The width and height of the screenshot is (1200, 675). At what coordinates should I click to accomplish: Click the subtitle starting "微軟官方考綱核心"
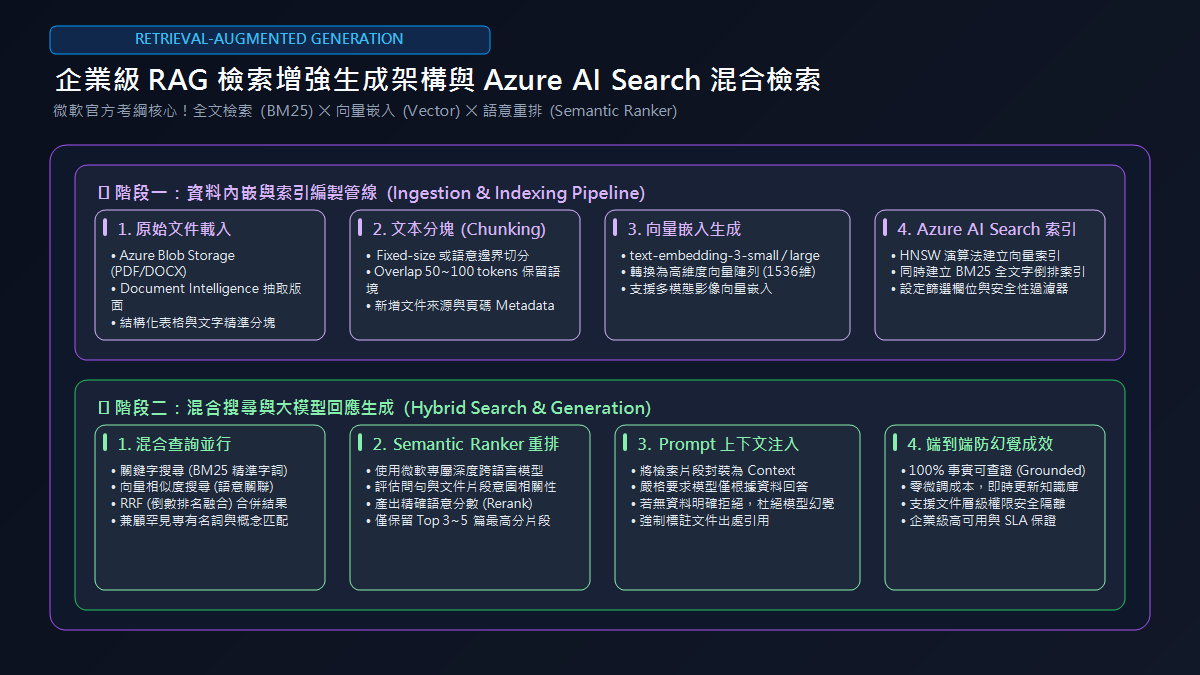click(365, 111)
